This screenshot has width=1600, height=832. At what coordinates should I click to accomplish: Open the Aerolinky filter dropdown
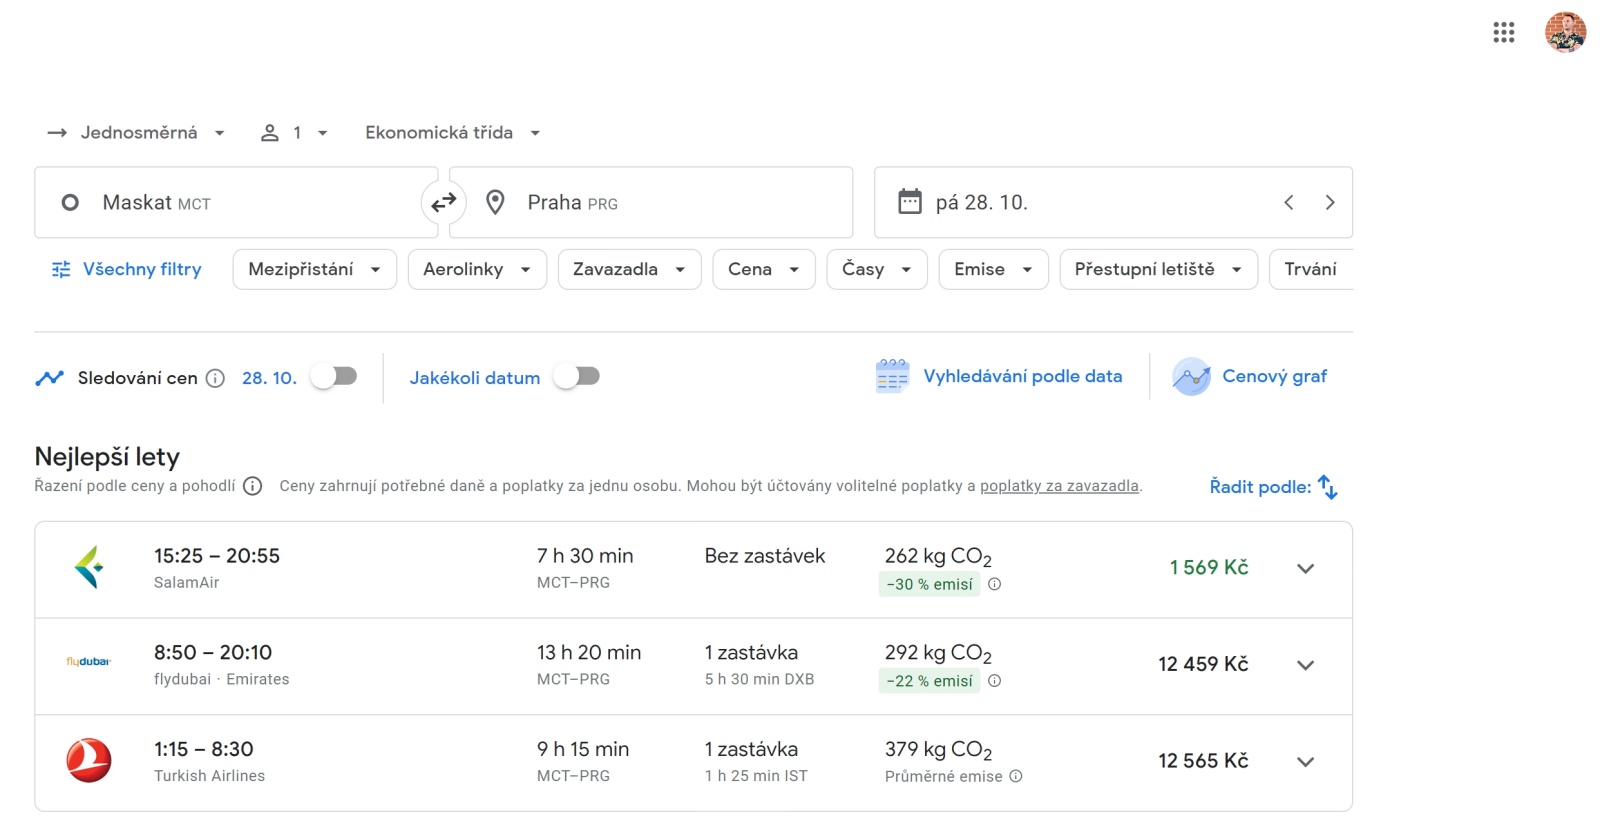[x=477, y=269]
